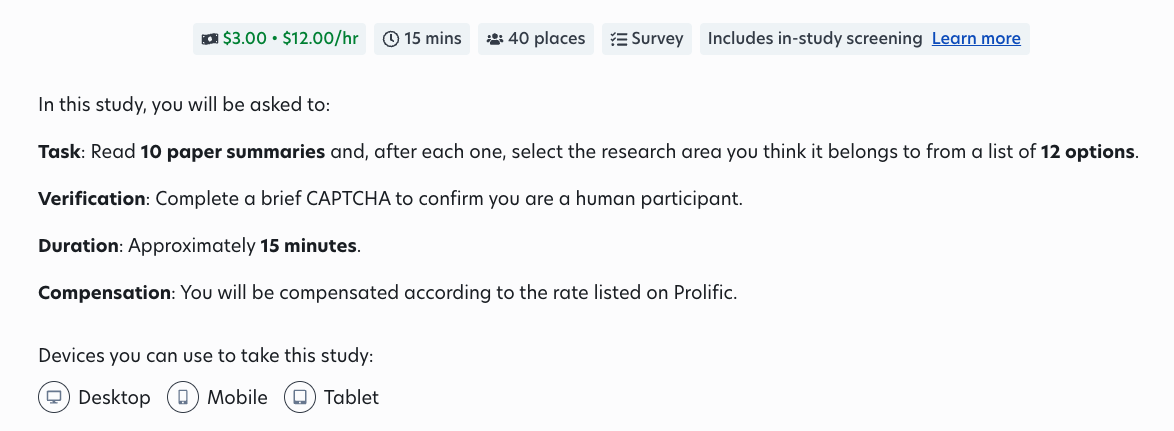The height and width of the screenshot is (431, 1174).
Task: Click the checklist icon next to Survey
Action: pos(618,39)
